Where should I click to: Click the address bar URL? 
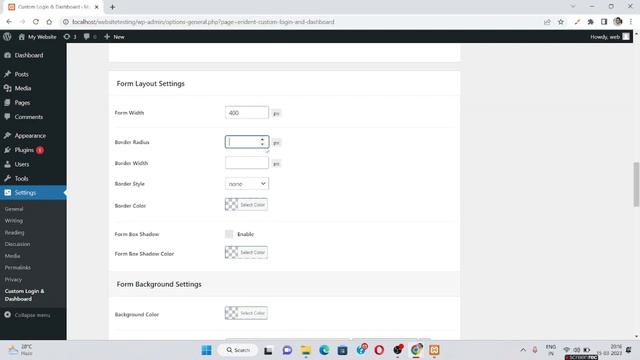pos(203,22)
